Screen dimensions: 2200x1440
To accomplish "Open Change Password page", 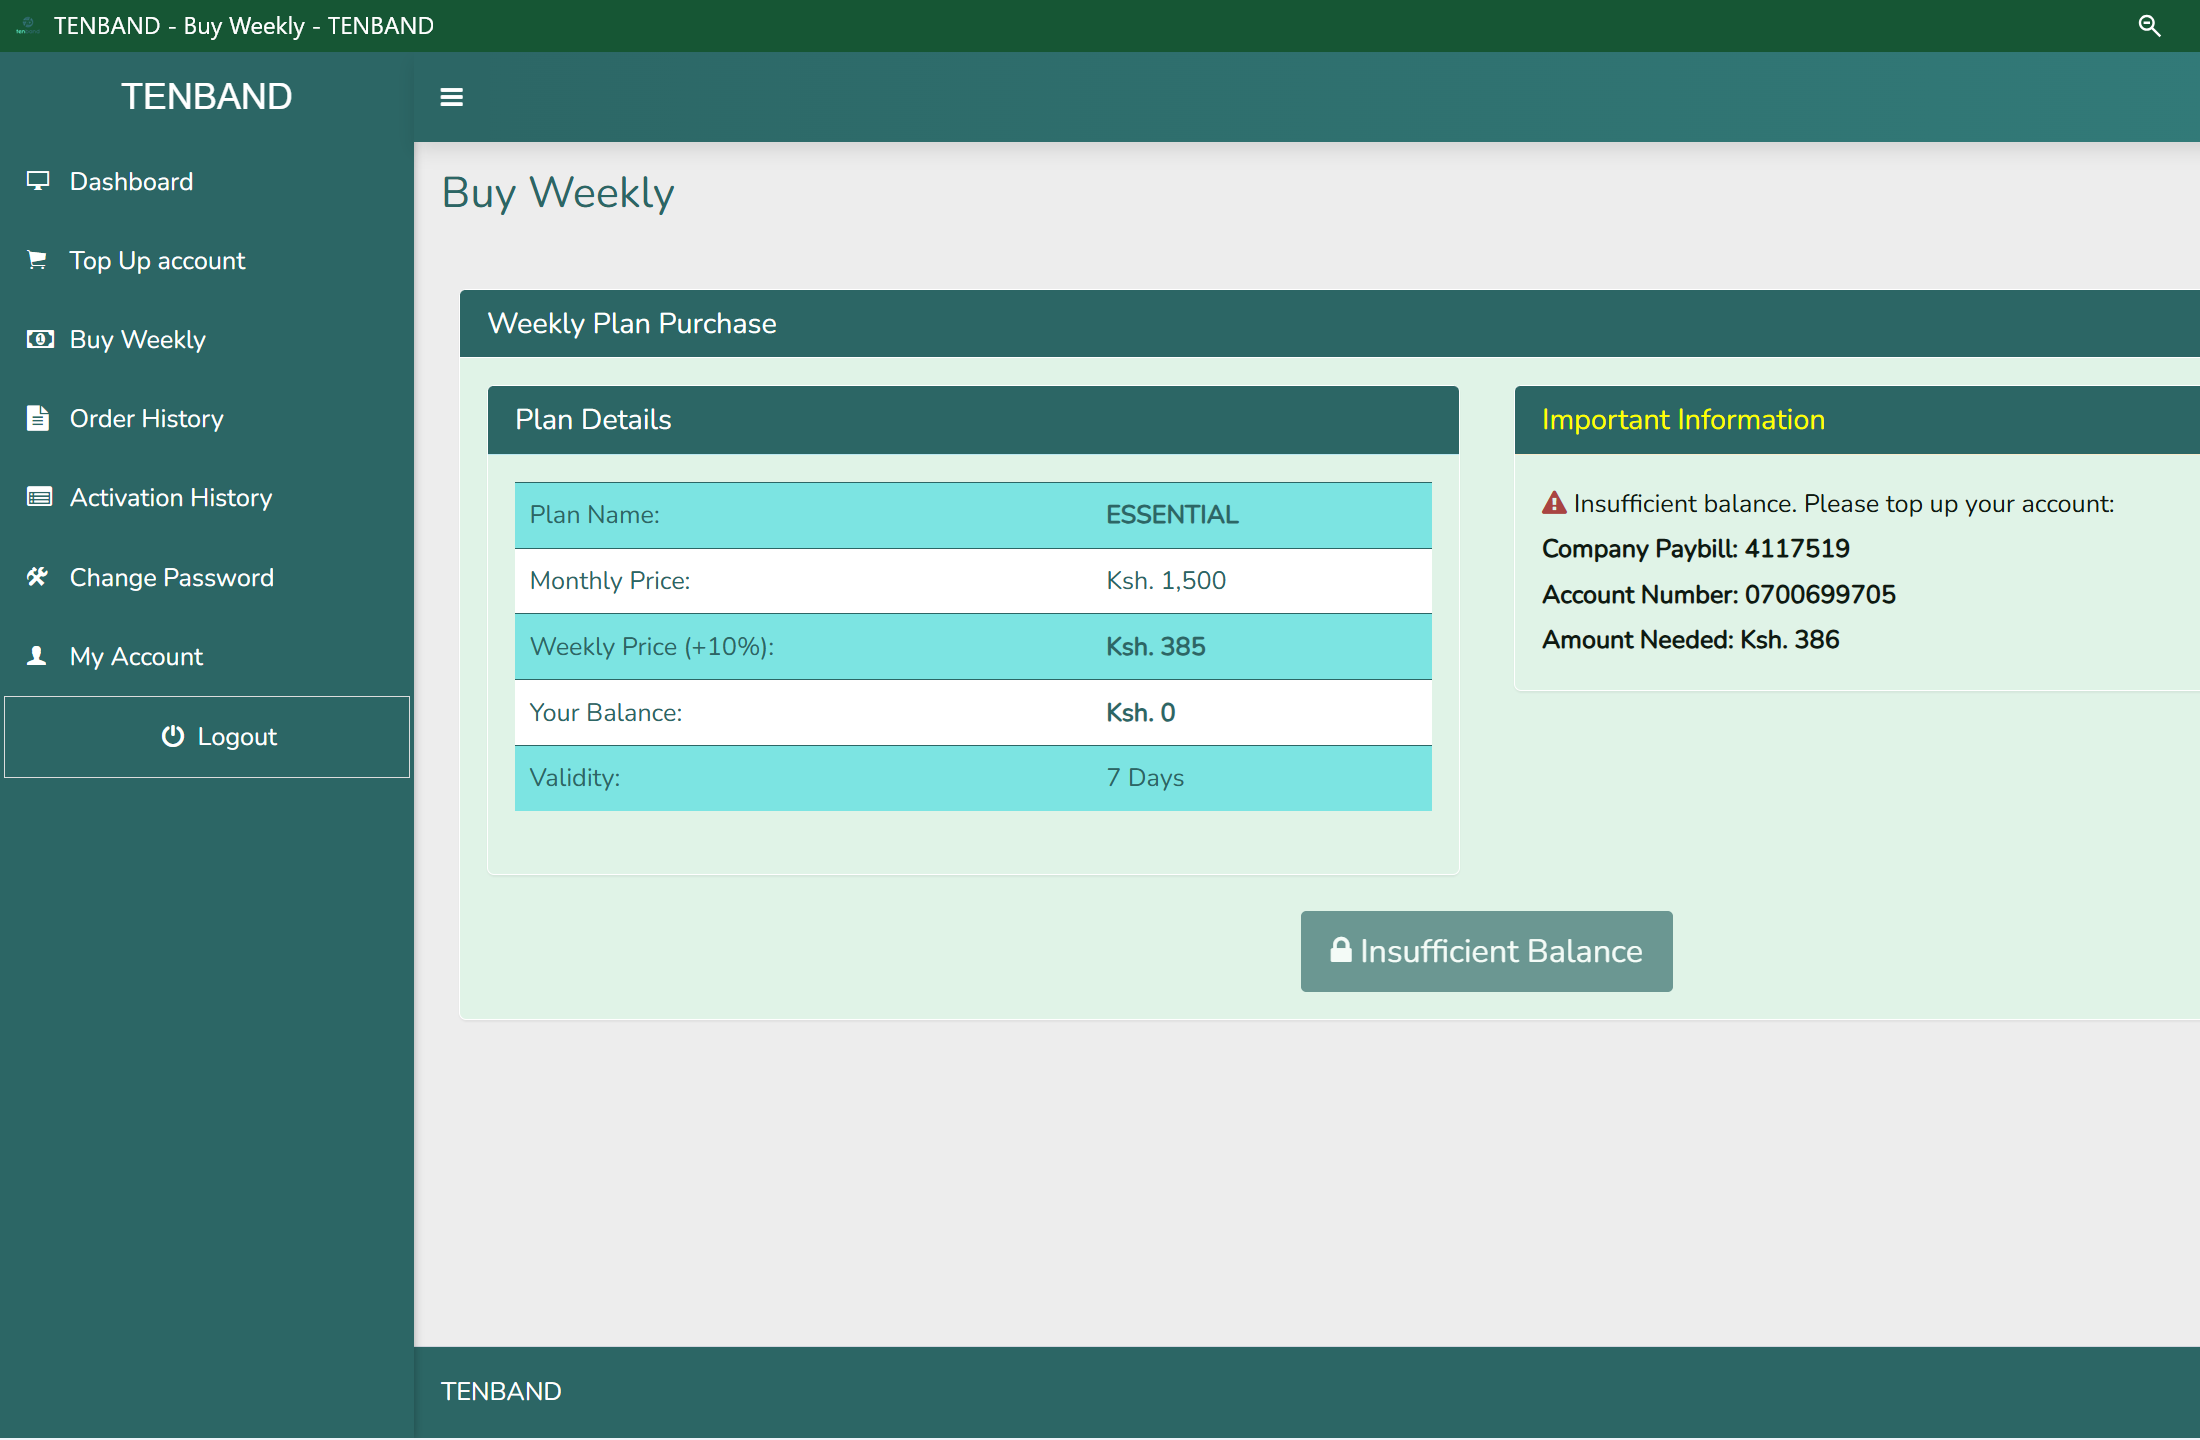I will pyautogui.click(x=171, y=578).
